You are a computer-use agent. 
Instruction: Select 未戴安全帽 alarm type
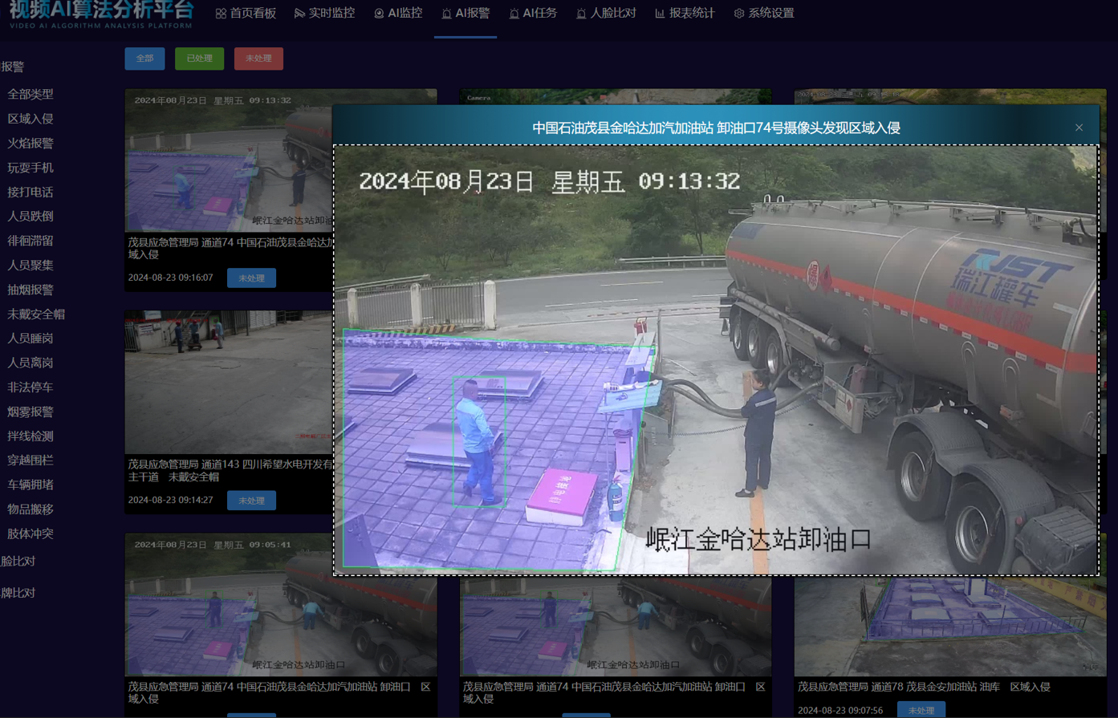(36, 314)
